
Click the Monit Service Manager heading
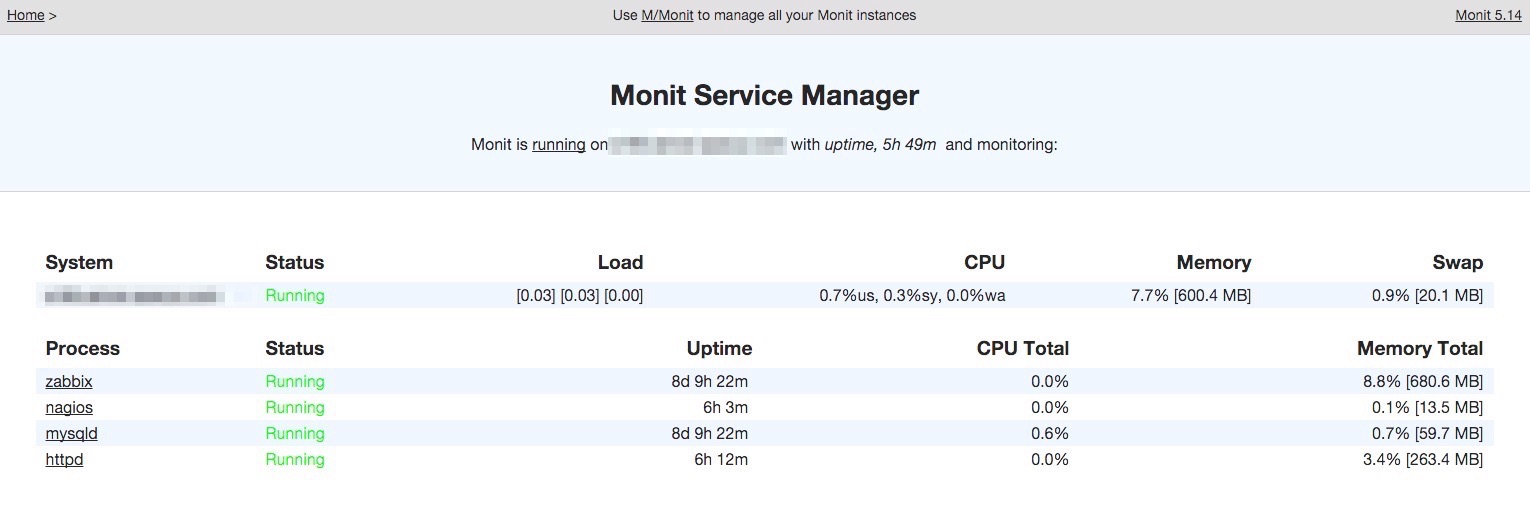point(764,96)
